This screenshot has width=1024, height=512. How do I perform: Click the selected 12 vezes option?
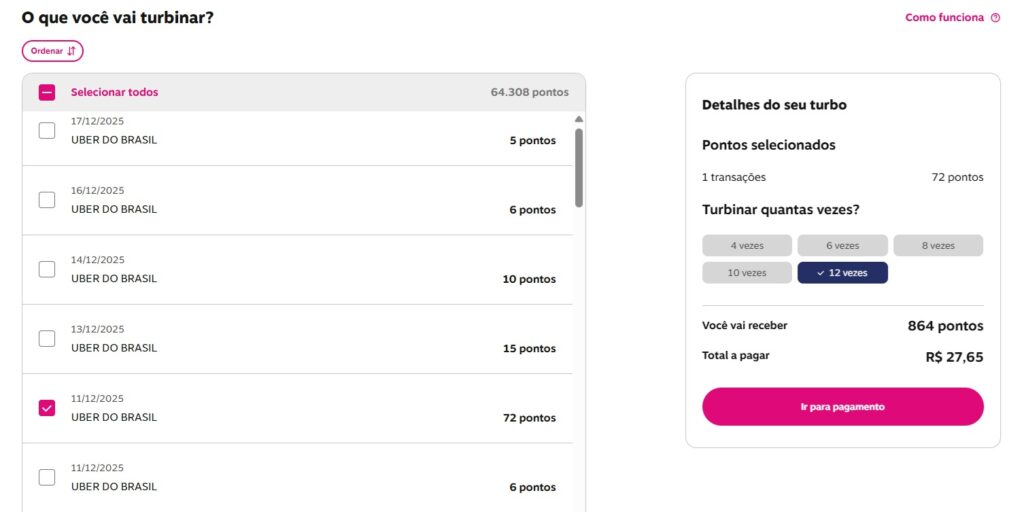842,273
